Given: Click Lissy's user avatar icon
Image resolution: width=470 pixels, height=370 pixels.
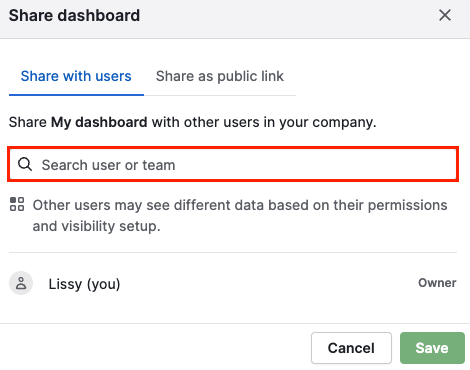Looking at the screenshot, I should (x=21, y=283).
